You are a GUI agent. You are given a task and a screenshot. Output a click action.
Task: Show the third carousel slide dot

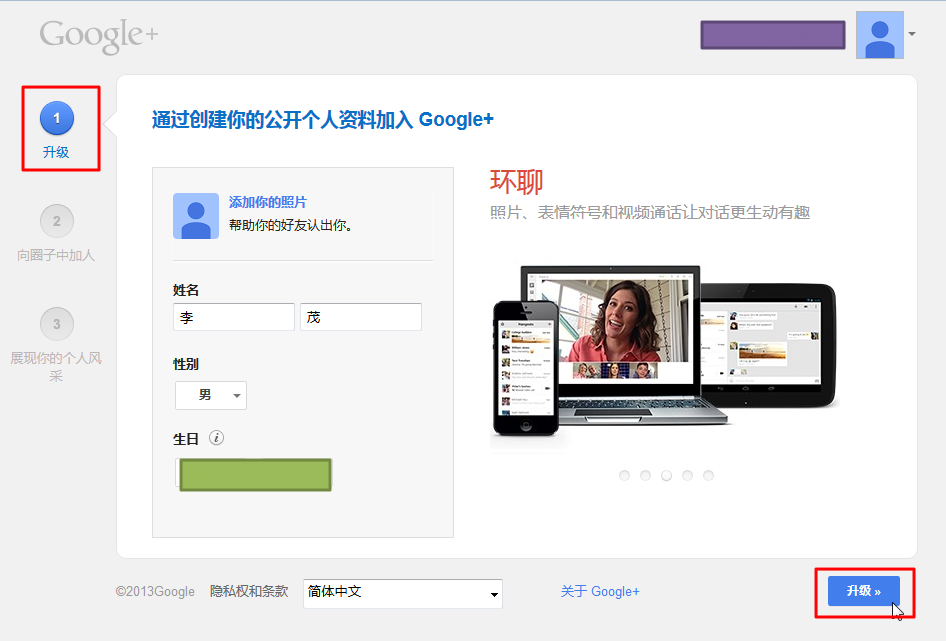click(x=667, y=476)
